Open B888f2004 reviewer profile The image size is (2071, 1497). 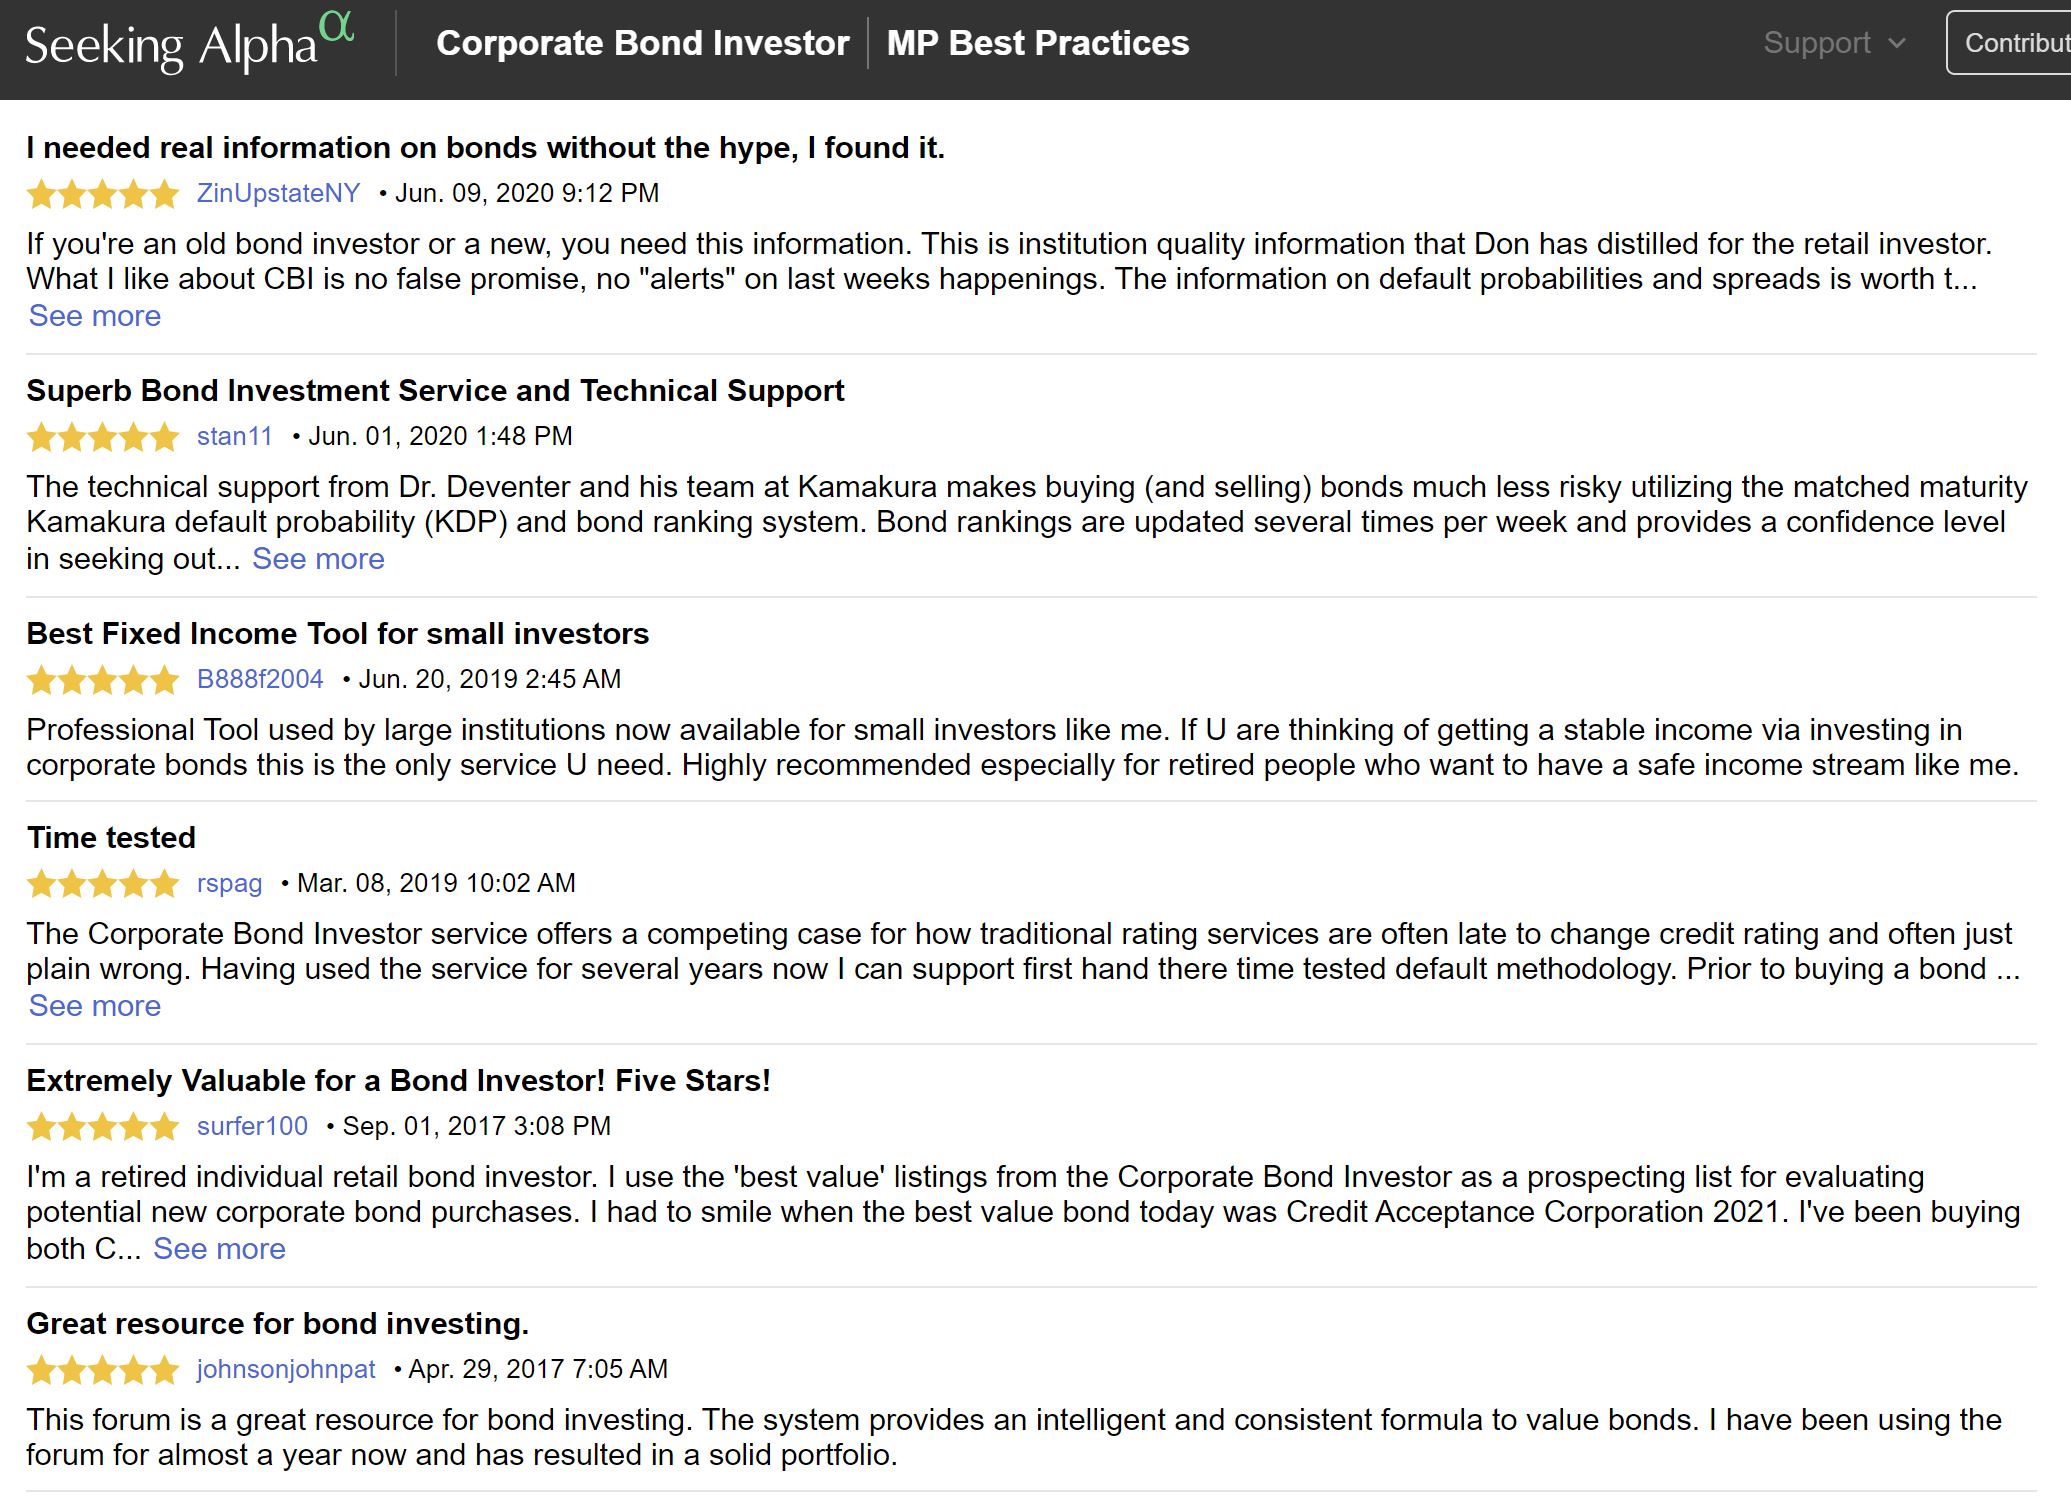click(260, 679)
